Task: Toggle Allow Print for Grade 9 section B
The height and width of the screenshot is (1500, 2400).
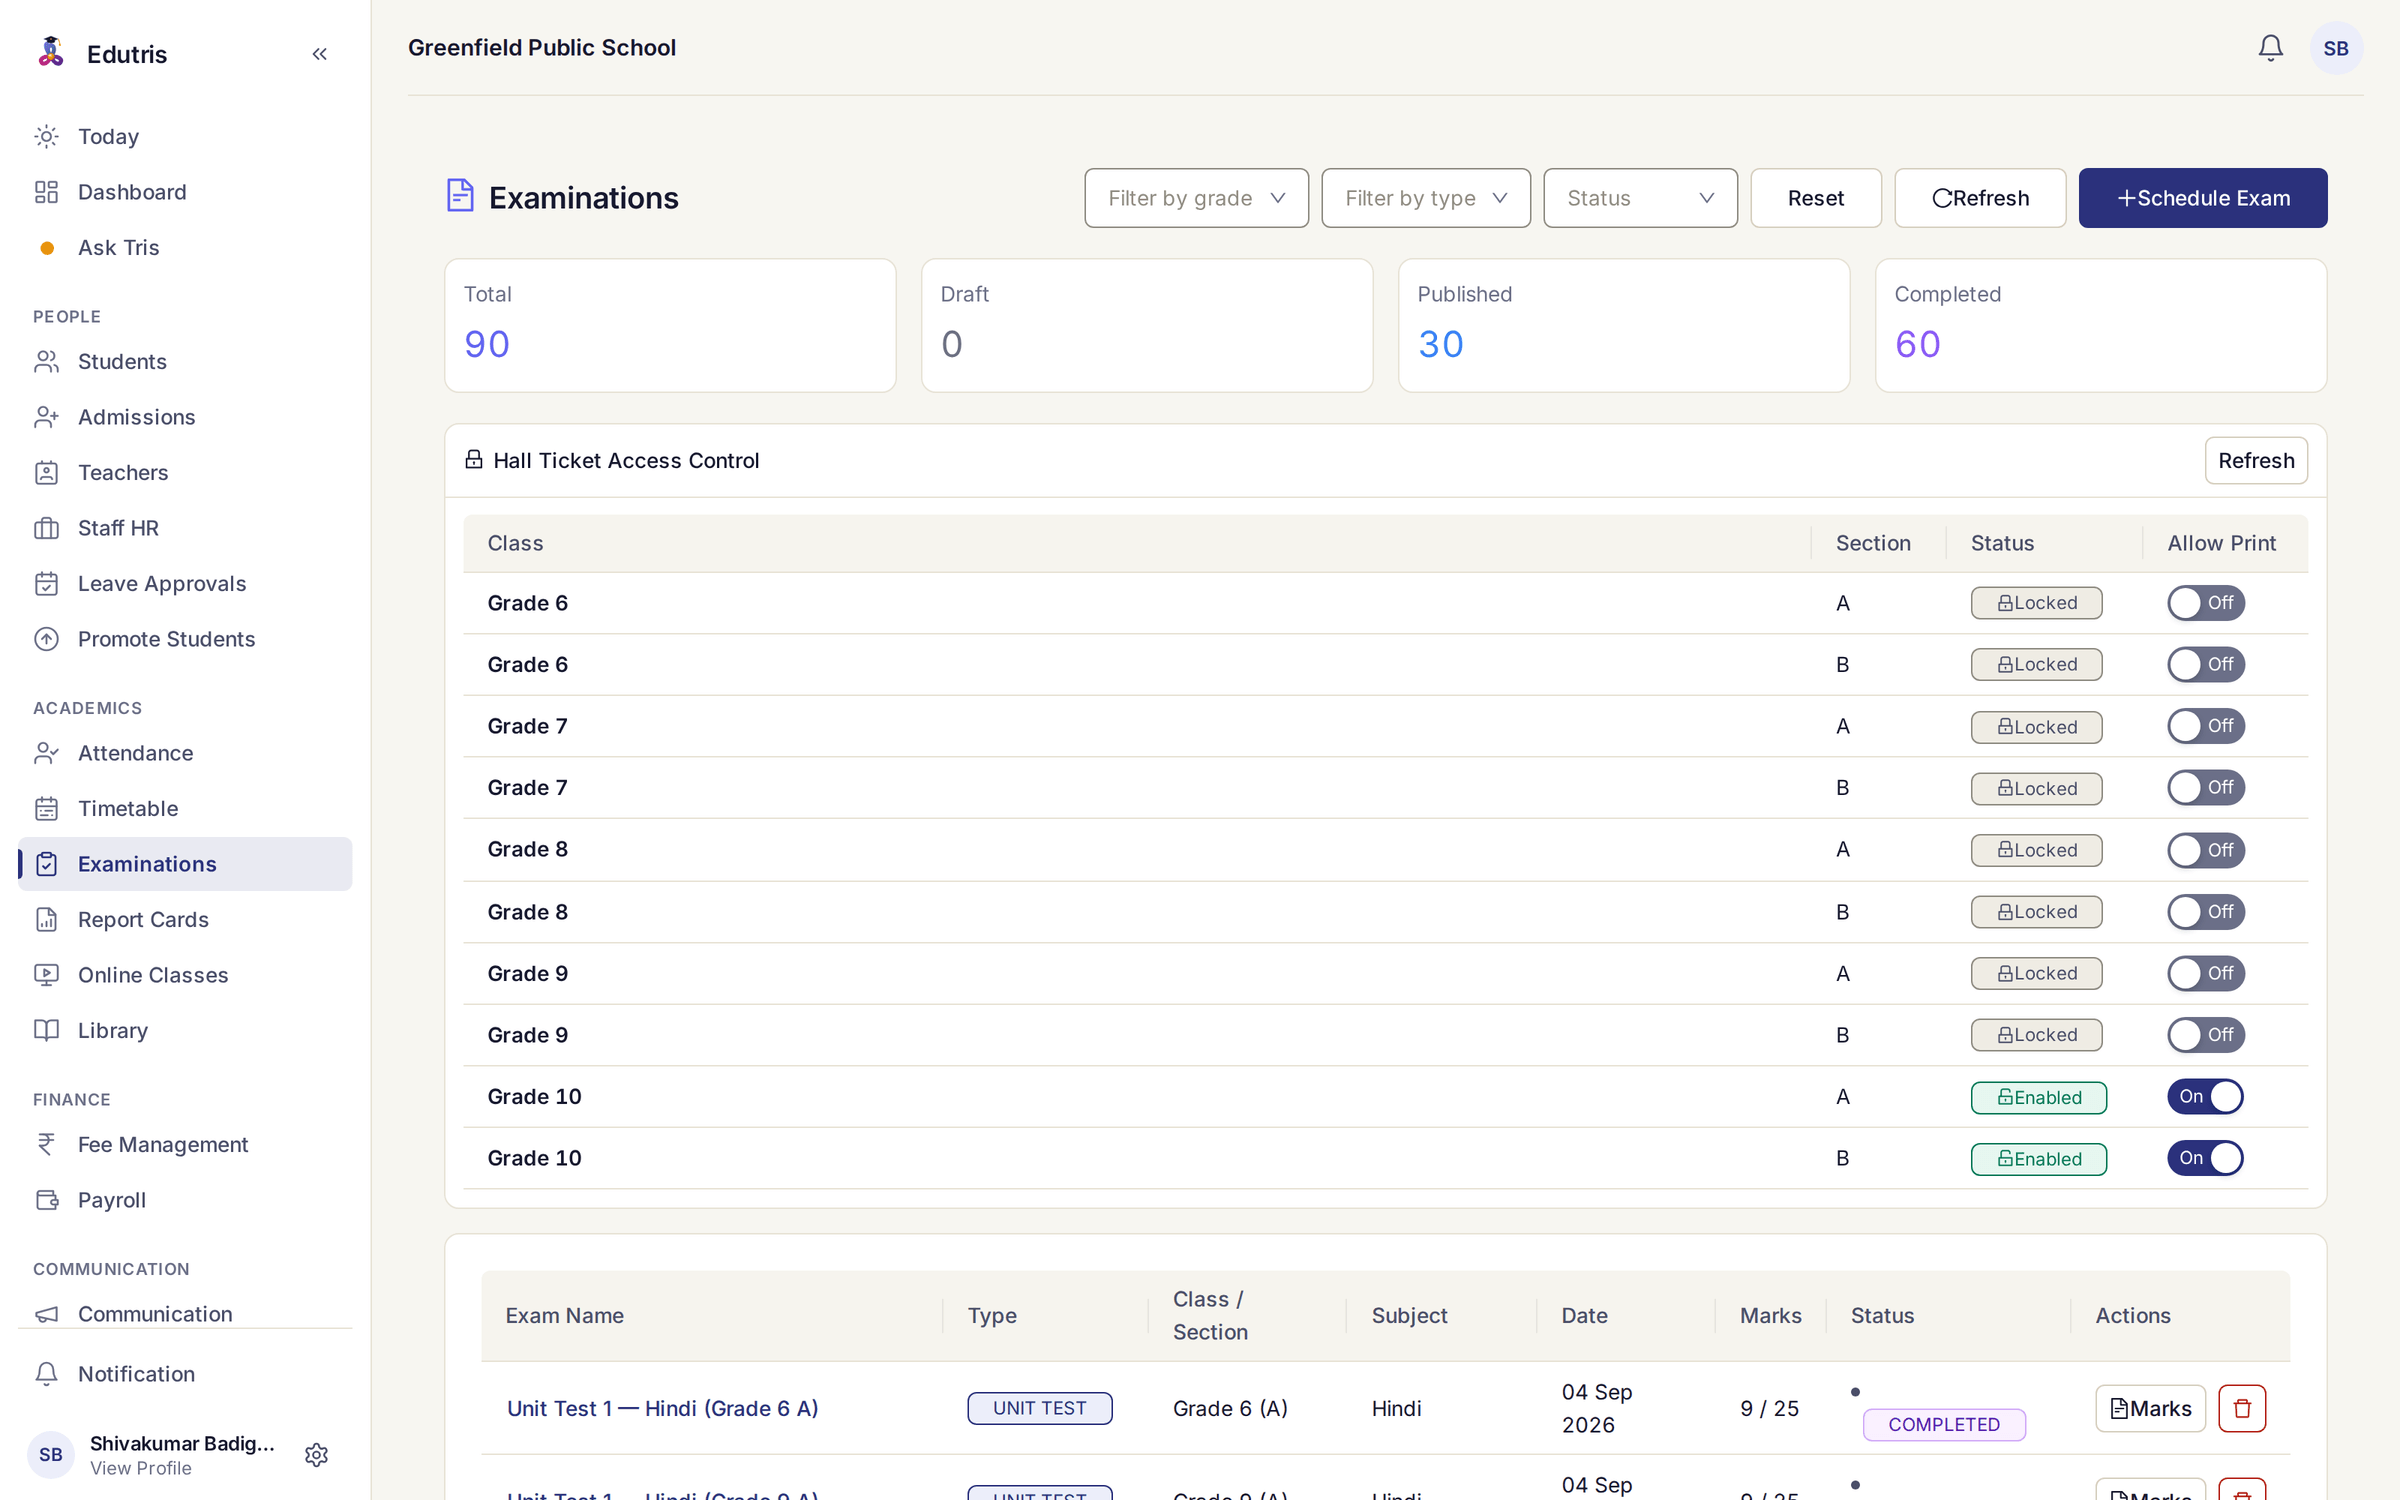Action: pos(2206,1035)
